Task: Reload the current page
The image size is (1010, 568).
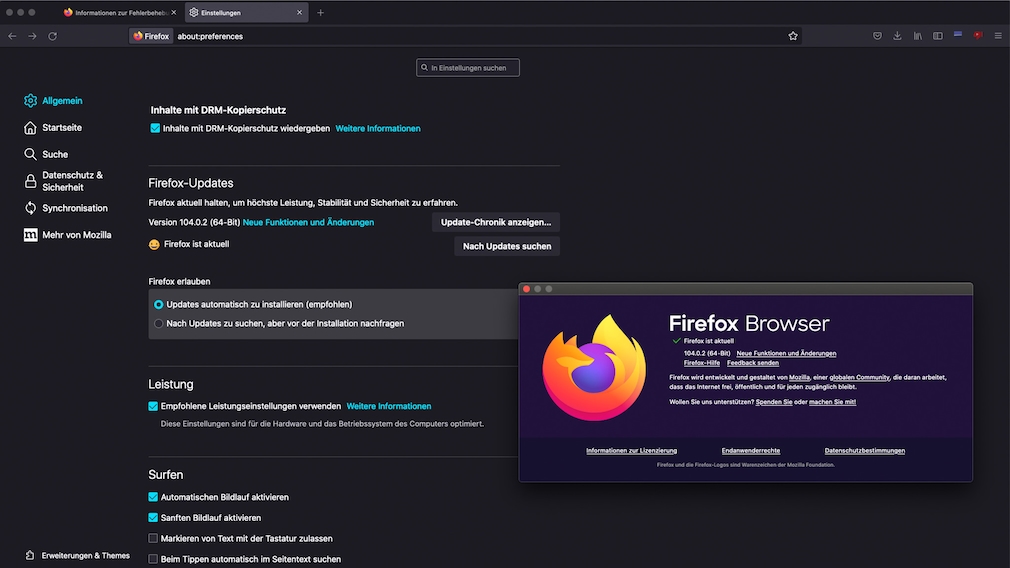Action: 53,36
